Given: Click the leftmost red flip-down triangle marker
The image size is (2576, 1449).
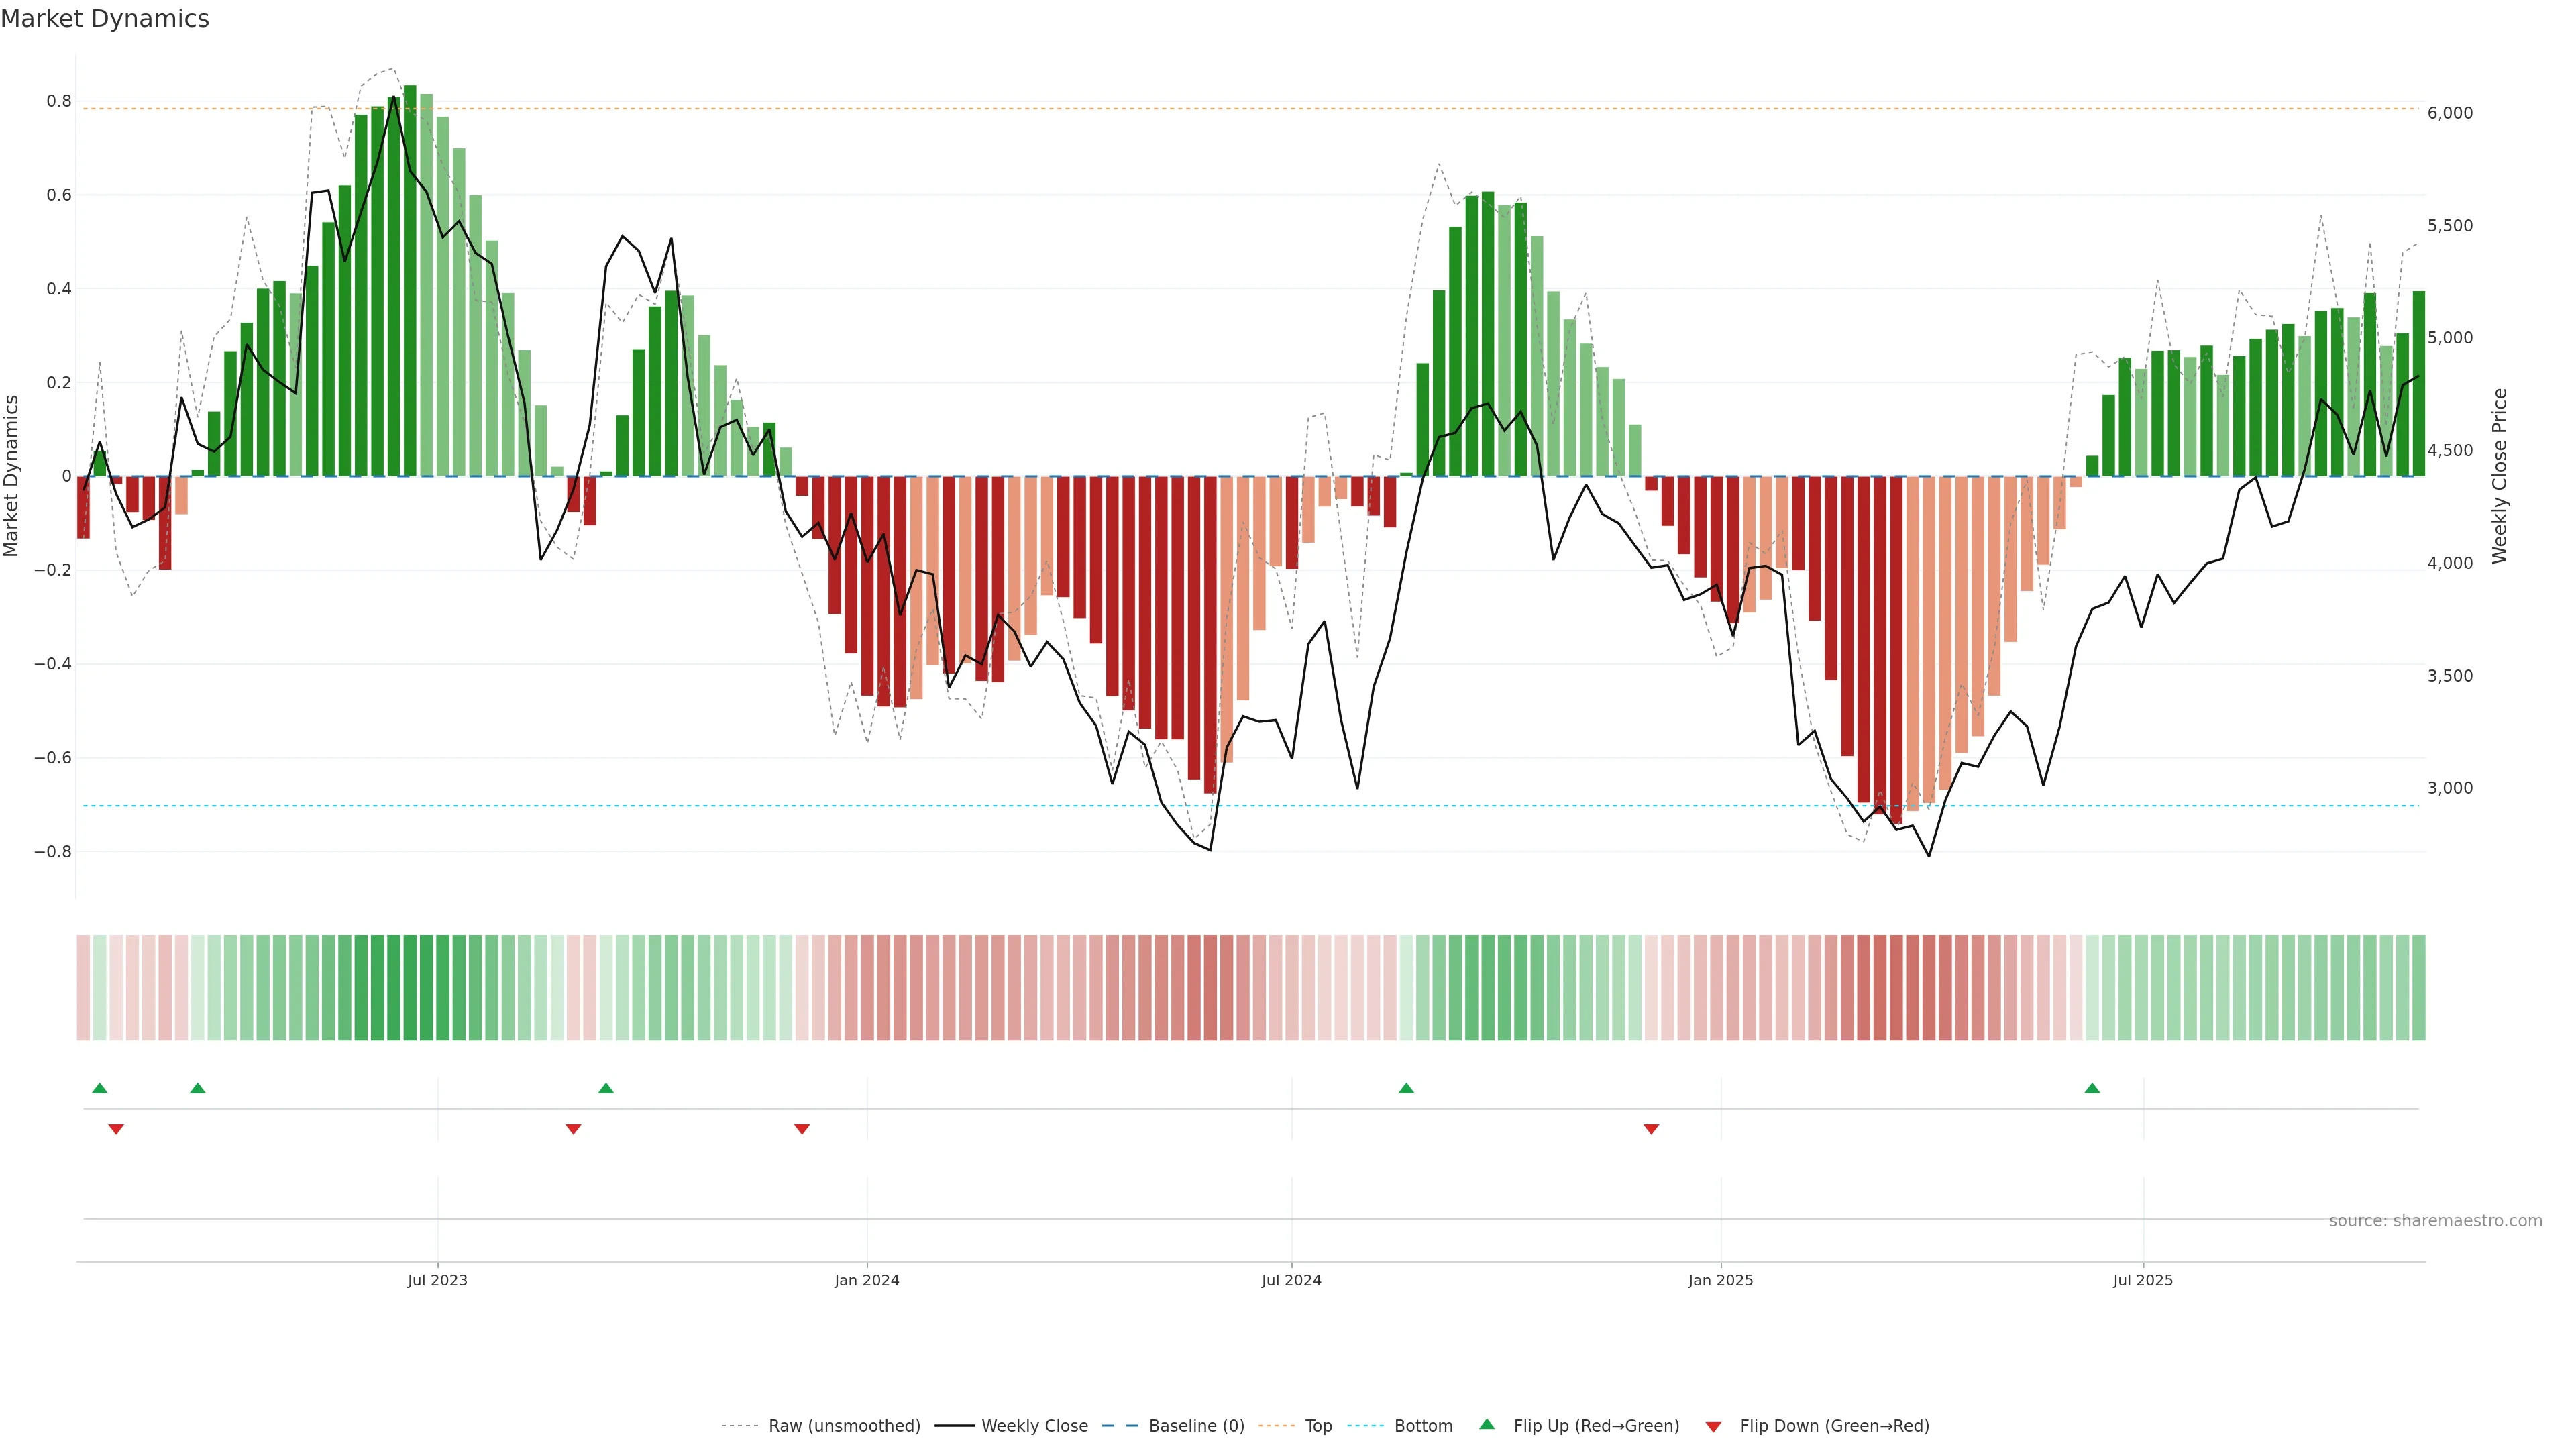Looking at the screenshot, I should [116, 1129].
